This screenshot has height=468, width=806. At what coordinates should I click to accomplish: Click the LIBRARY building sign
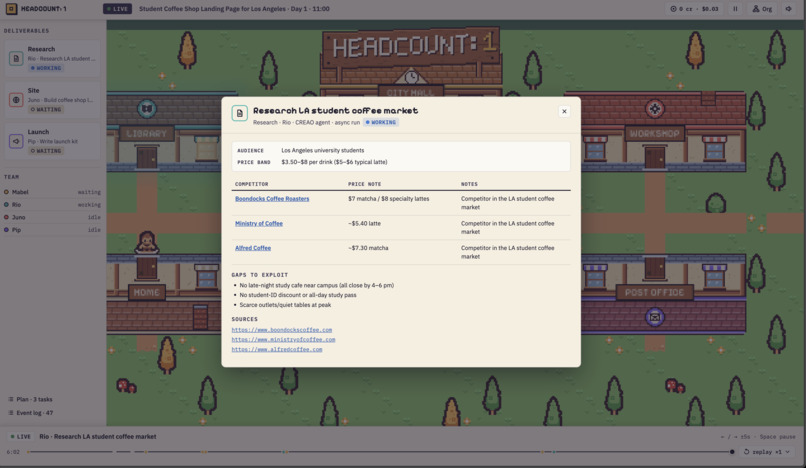pos(146,134)
